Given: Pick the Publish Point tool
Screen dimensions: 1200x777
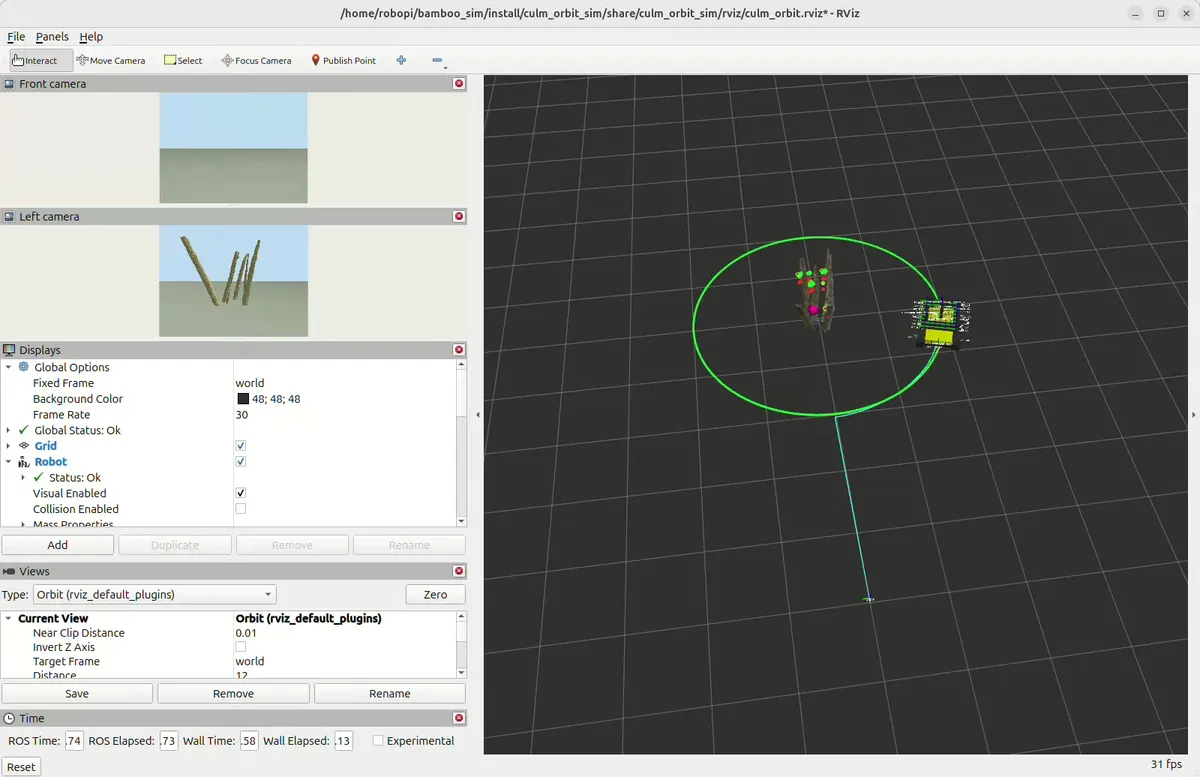Looking at the screenshot, I should (x=344, y=60).
